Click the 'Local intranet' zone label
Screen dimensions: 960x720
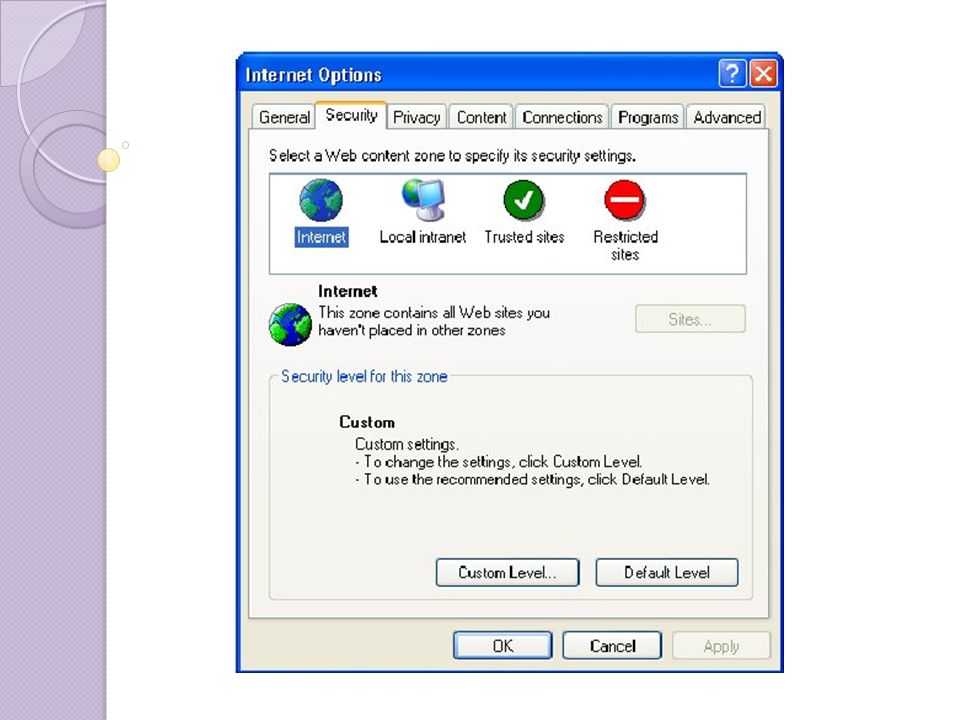422,237
